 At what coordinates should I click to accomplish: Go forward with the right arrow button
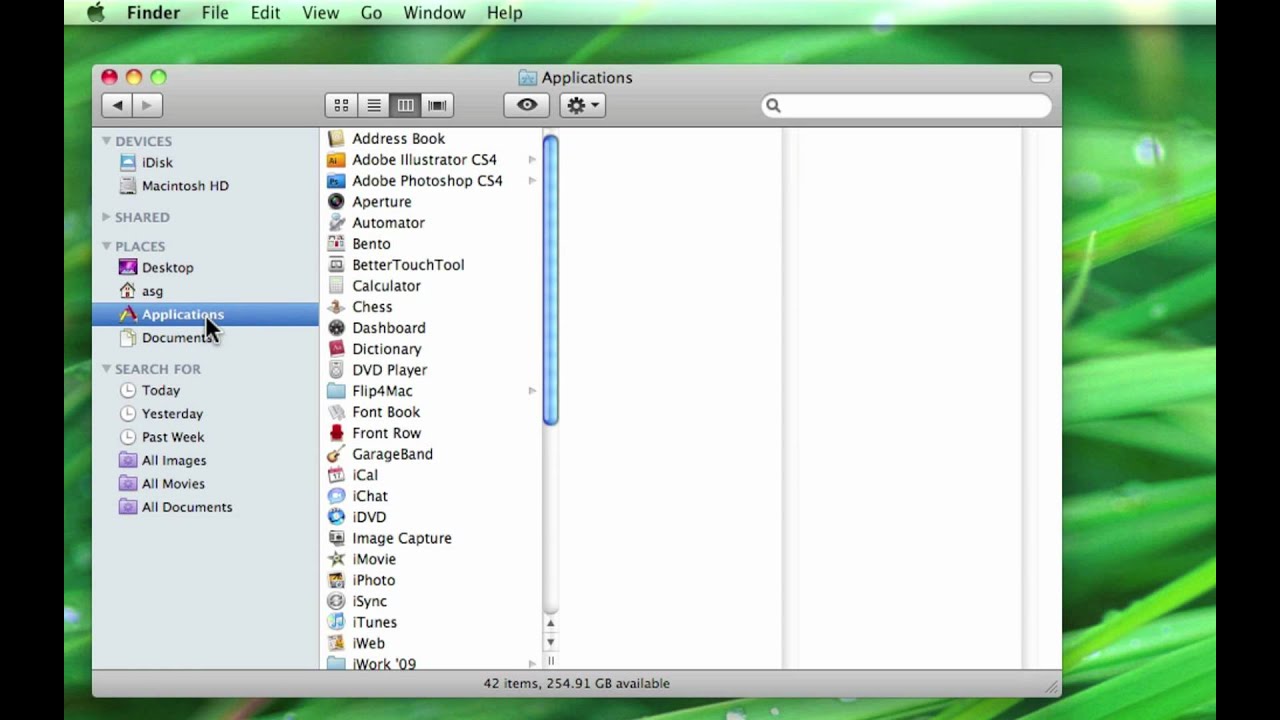(x=147, y=105)
